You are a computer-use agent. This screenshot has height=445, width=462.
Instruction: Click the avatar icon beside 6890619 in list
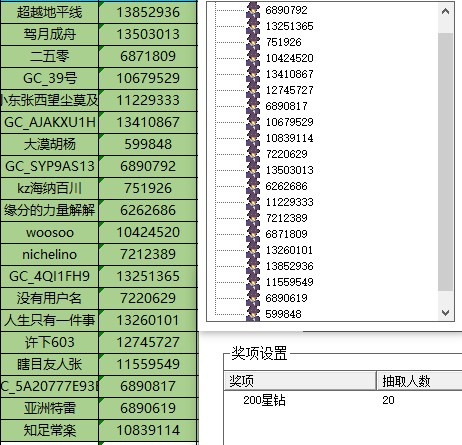click(x=253, y=298)
